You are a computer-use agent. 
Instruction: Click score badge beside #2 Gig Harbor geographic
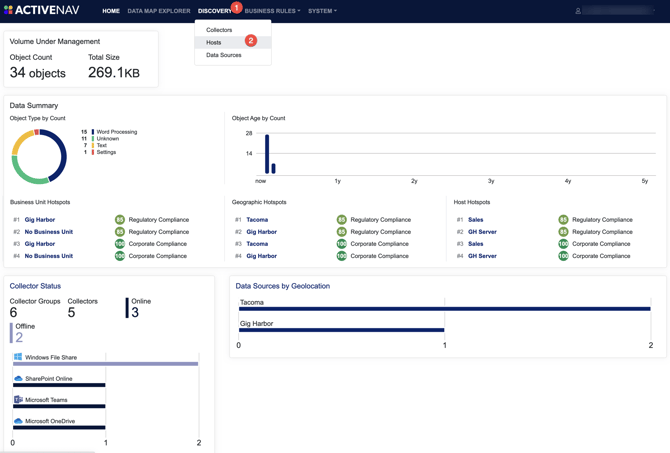point(341,232)
